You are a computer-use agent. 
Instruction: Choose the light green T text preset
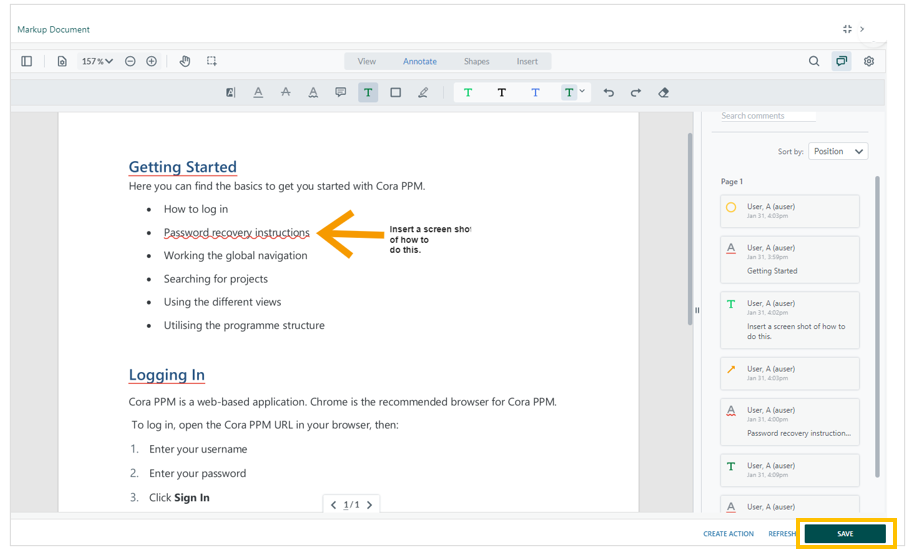tap(468, 92)
